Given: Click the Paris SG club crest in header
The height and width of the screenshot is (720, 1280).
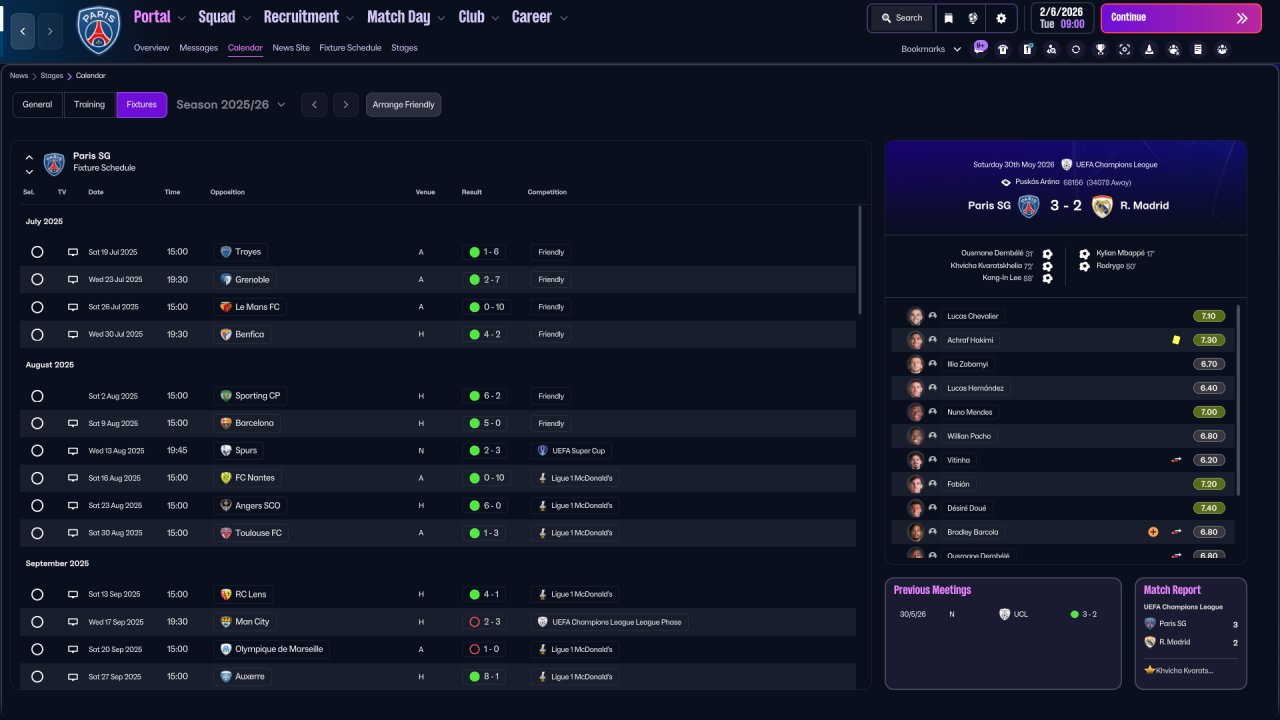Looking at the screenshot, I should point(99,31).
